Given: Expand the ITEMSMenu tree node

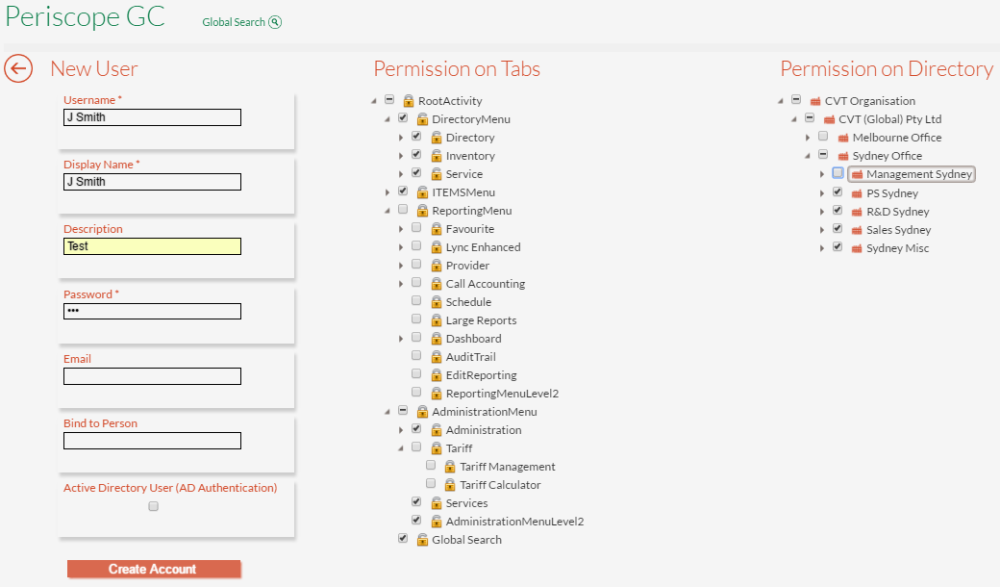Looking at the screenshot, I should tap(387, 192).
